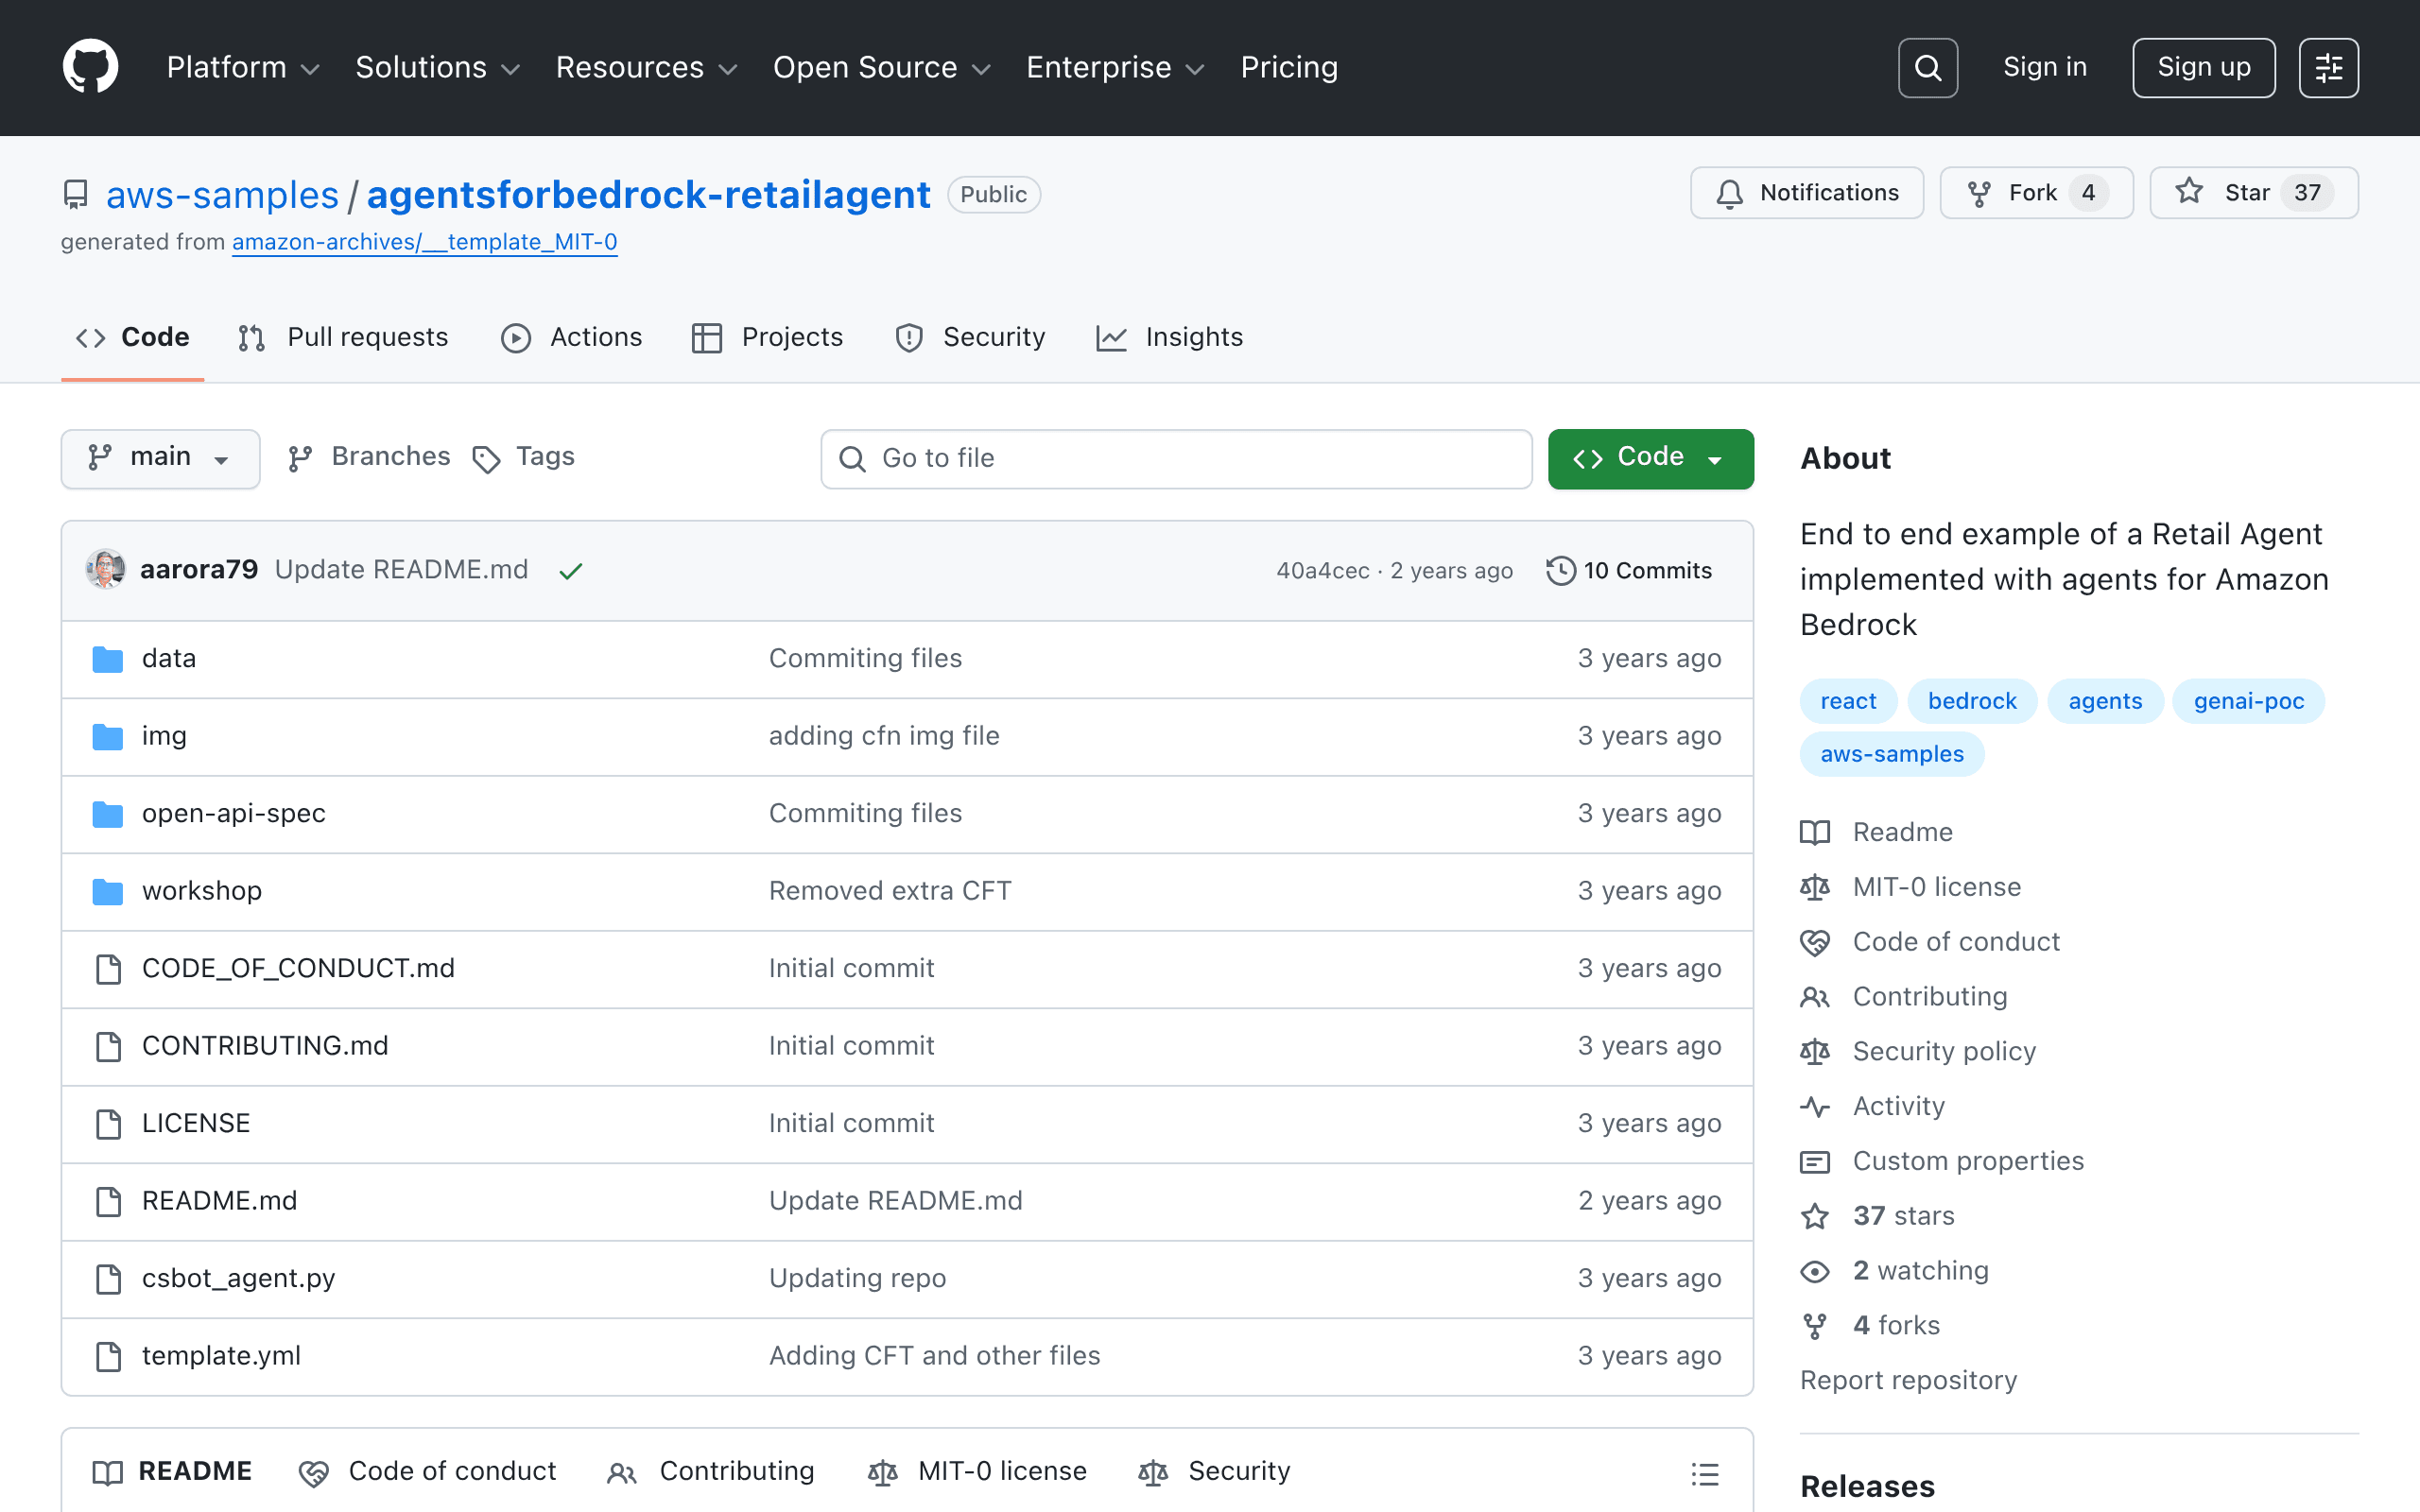Select the README tab in file viewer

click(x=173, y=1472)
